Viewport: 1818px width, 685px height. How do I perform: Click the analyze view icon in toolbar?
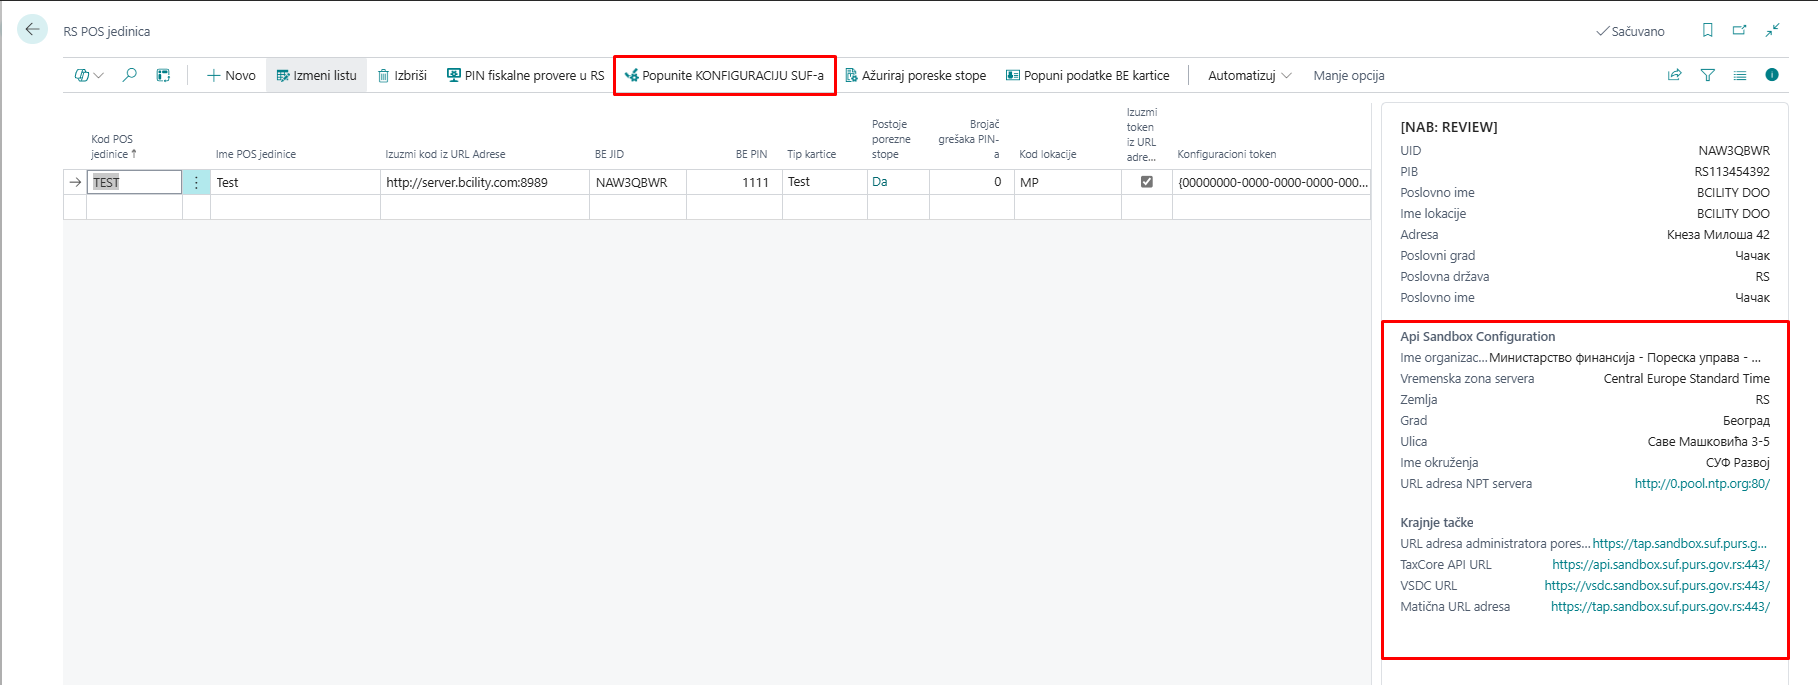[163, 75]
